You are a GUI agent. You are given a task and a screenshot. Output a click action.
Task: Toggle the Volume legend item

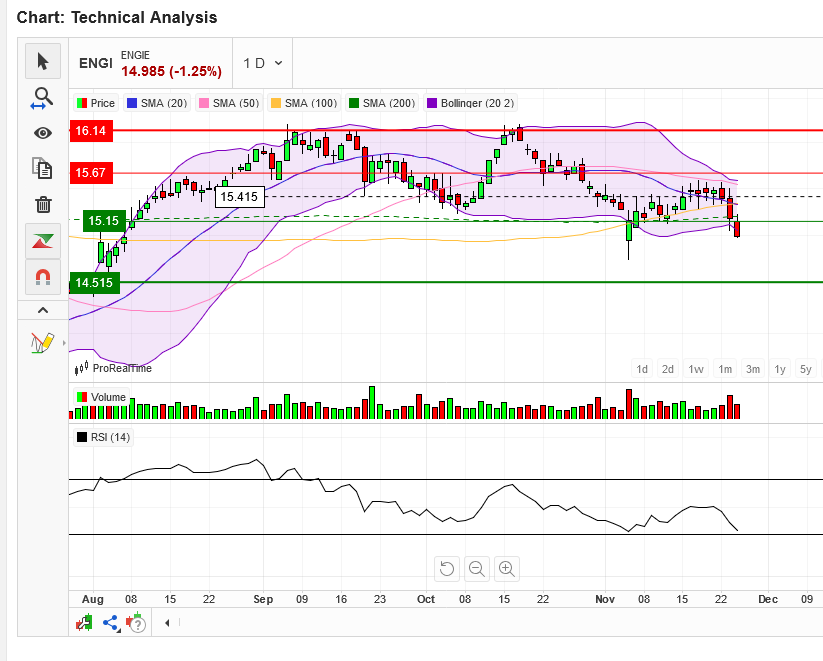(x=102, y=397)
